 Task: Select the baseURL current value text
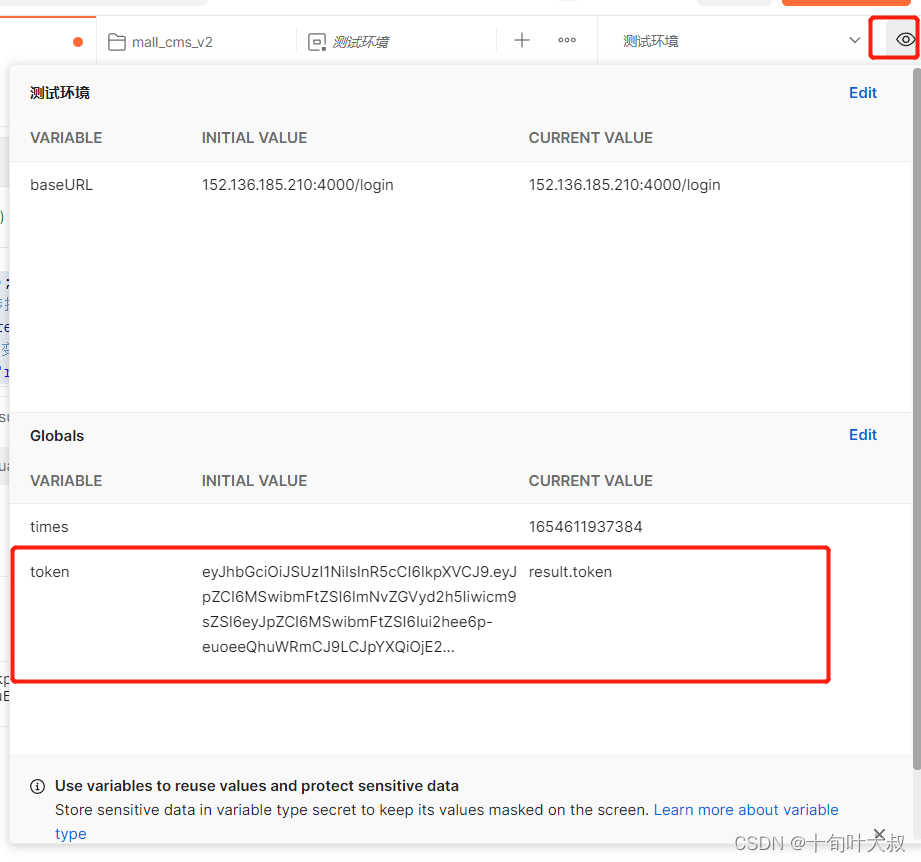624,185
